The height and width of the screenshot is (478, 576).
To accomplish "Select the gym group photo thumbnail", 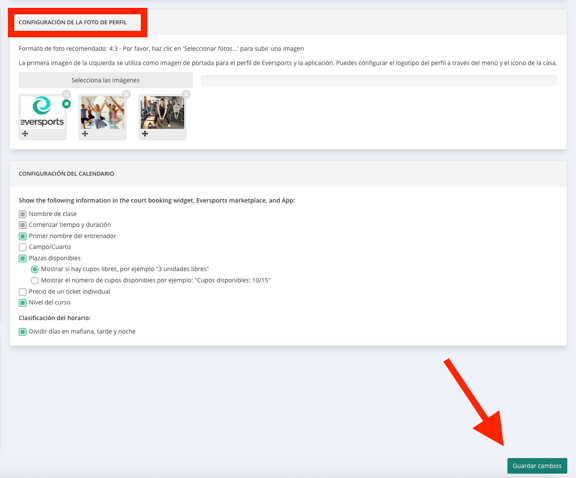I will point(162,112).
